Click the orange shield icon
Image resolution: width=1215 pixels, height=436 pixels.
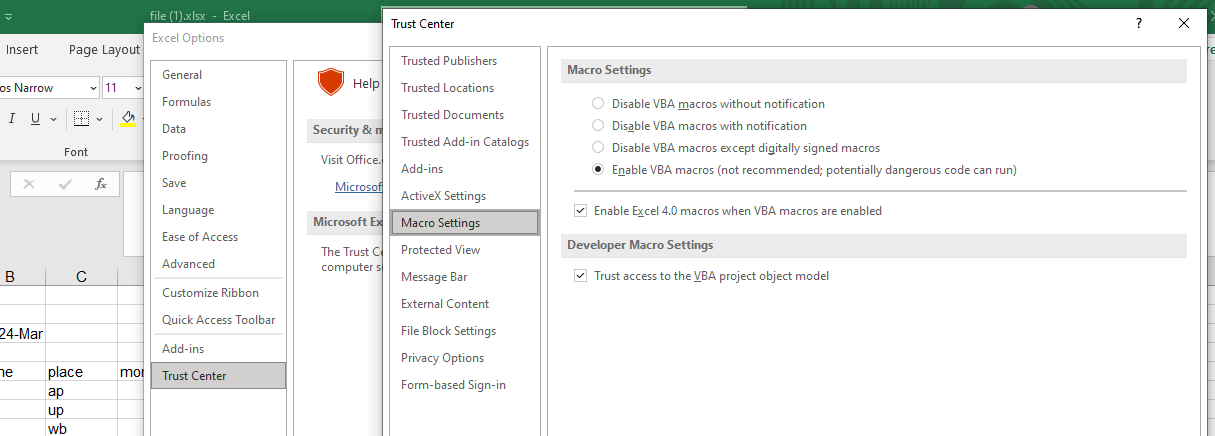click(x=330, y=82)
